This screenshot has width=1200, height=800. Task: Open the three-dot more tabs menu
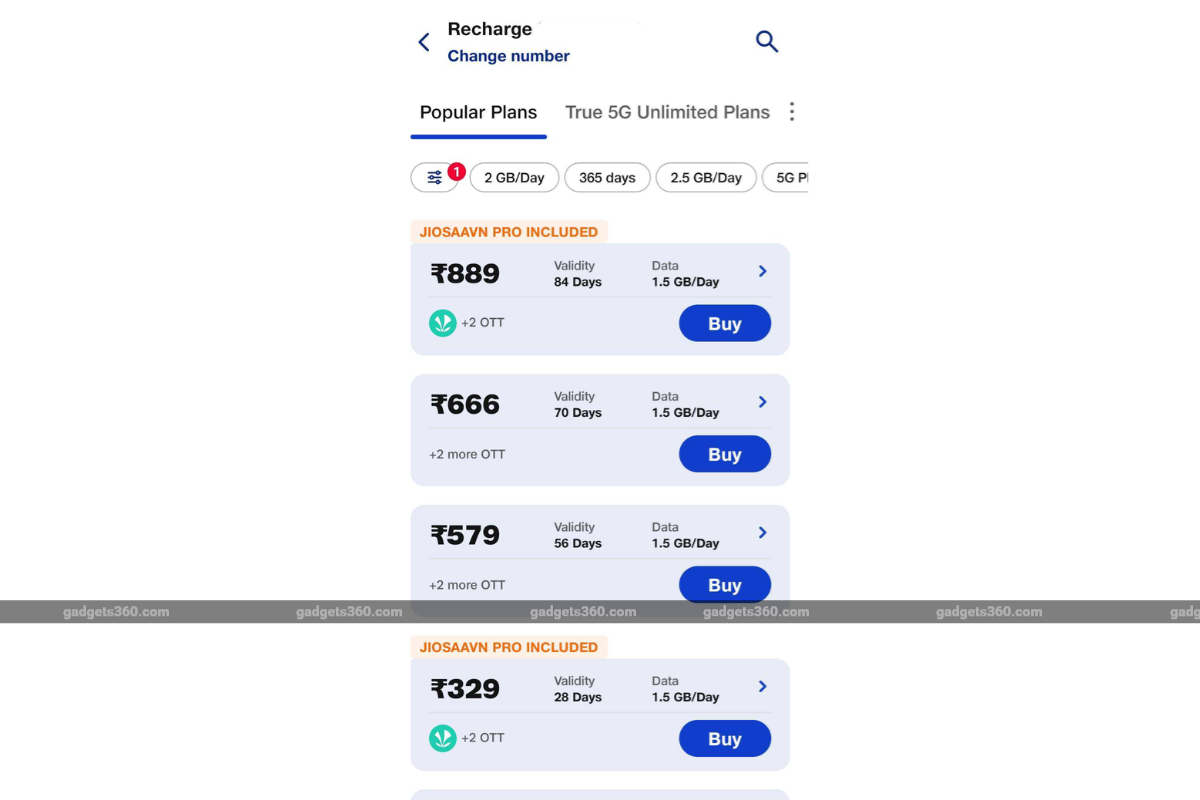(792, 112)
